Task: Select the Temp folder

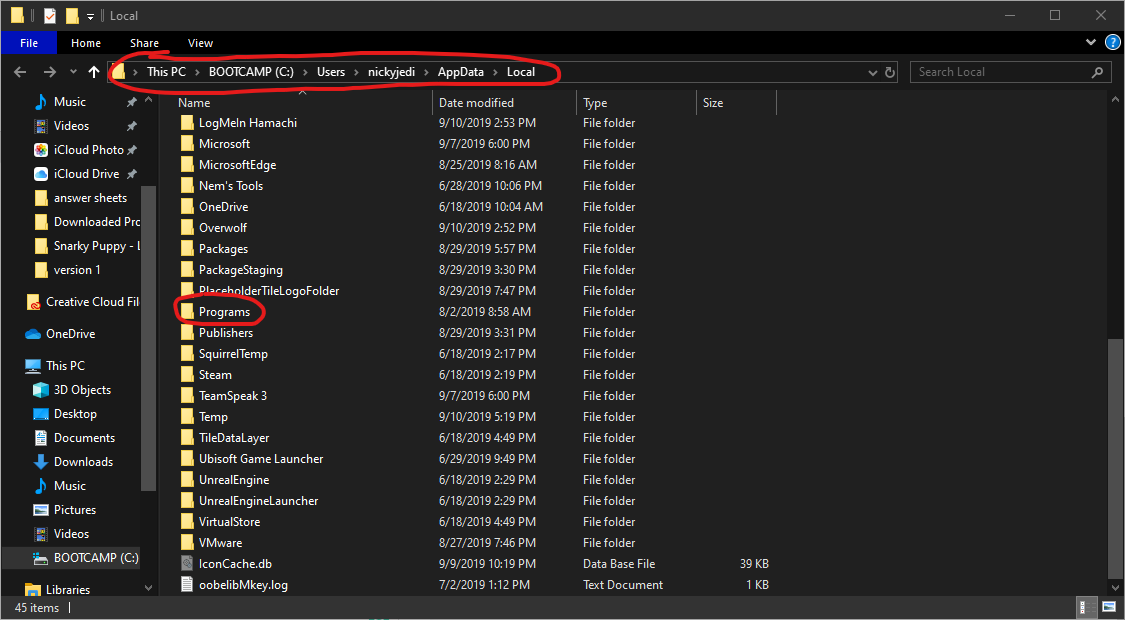Action: pos(213,416)
